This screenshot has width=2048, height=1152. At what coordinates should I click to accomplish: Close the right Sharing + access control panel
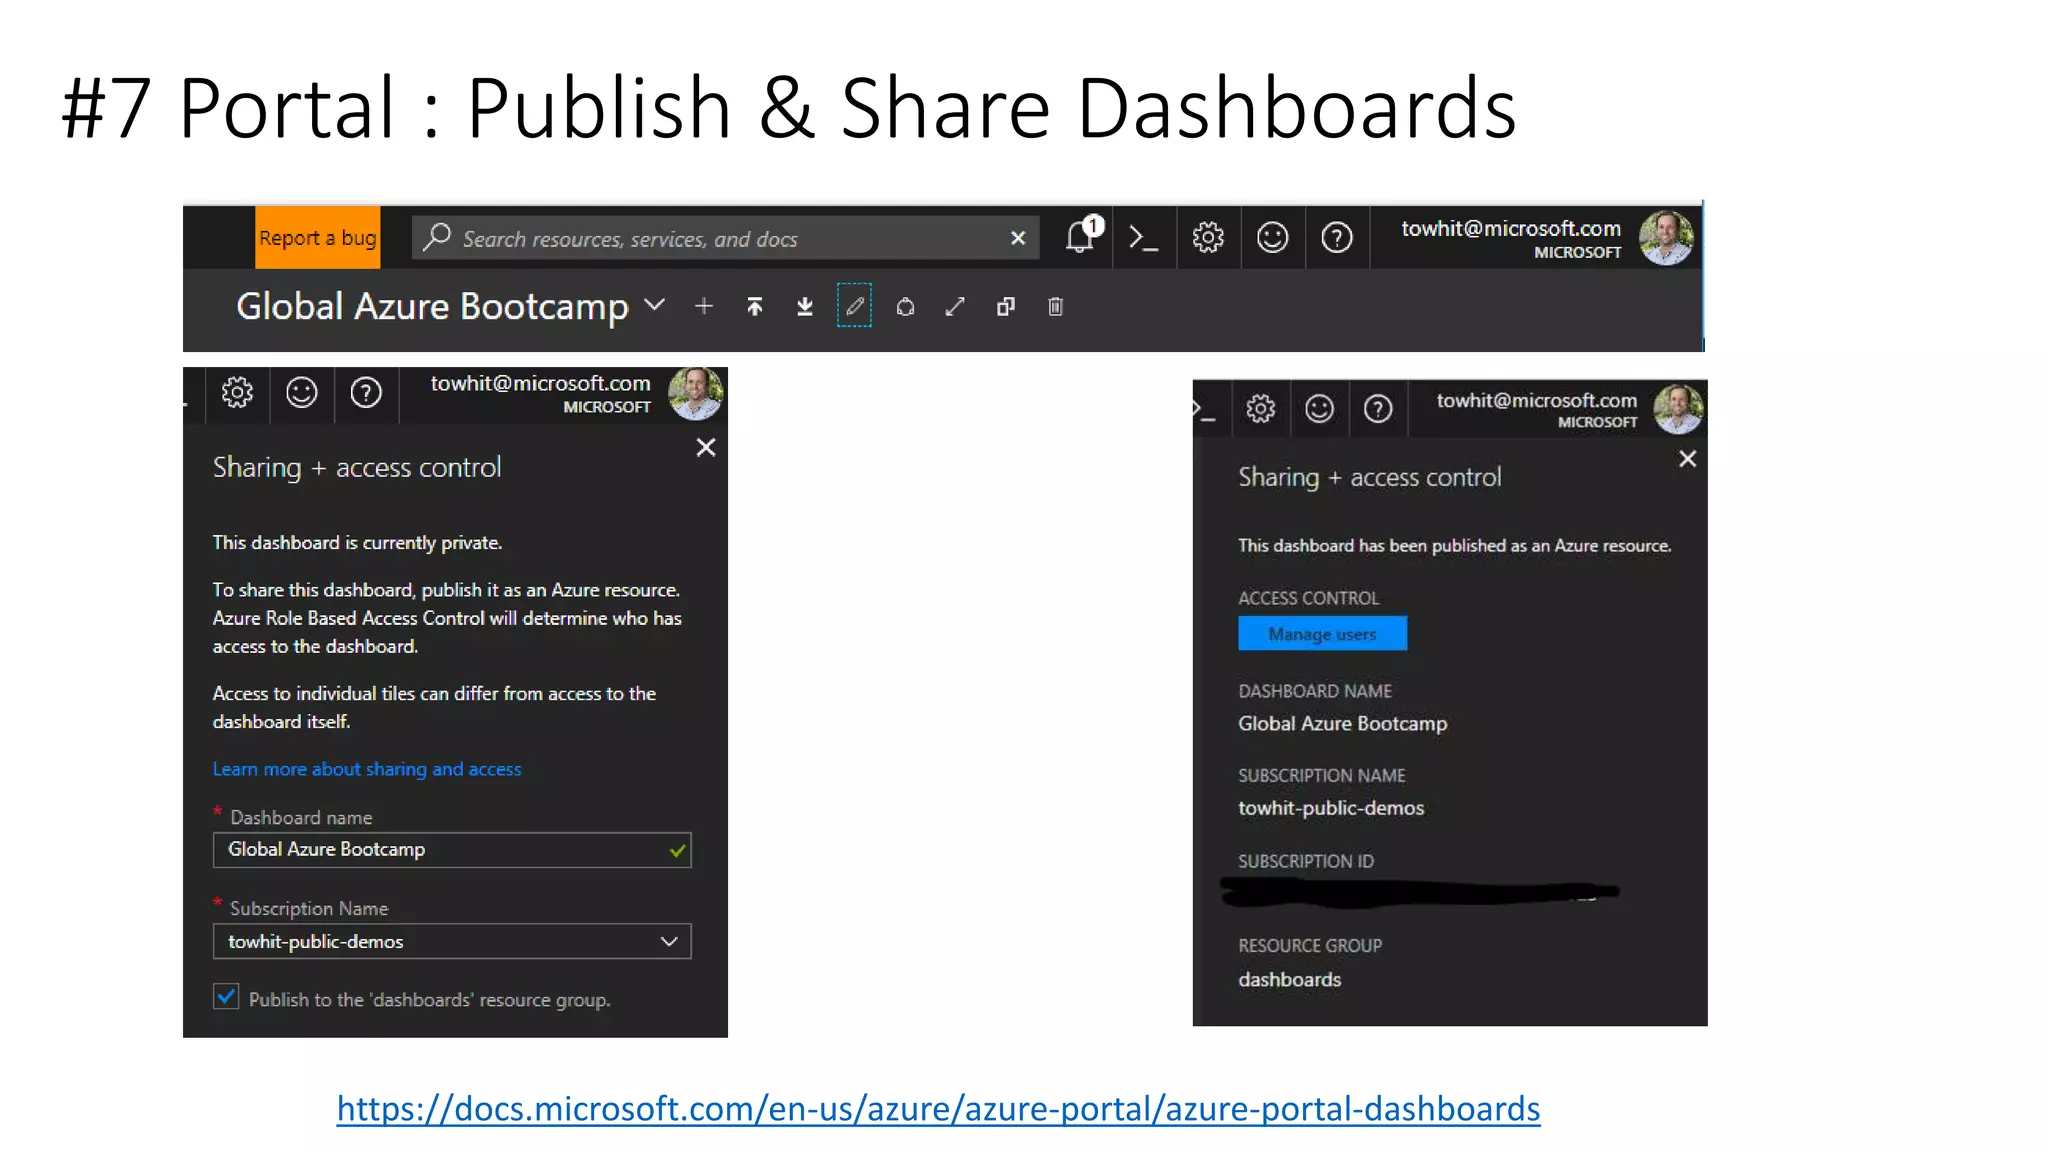[x=1688, y=459]
